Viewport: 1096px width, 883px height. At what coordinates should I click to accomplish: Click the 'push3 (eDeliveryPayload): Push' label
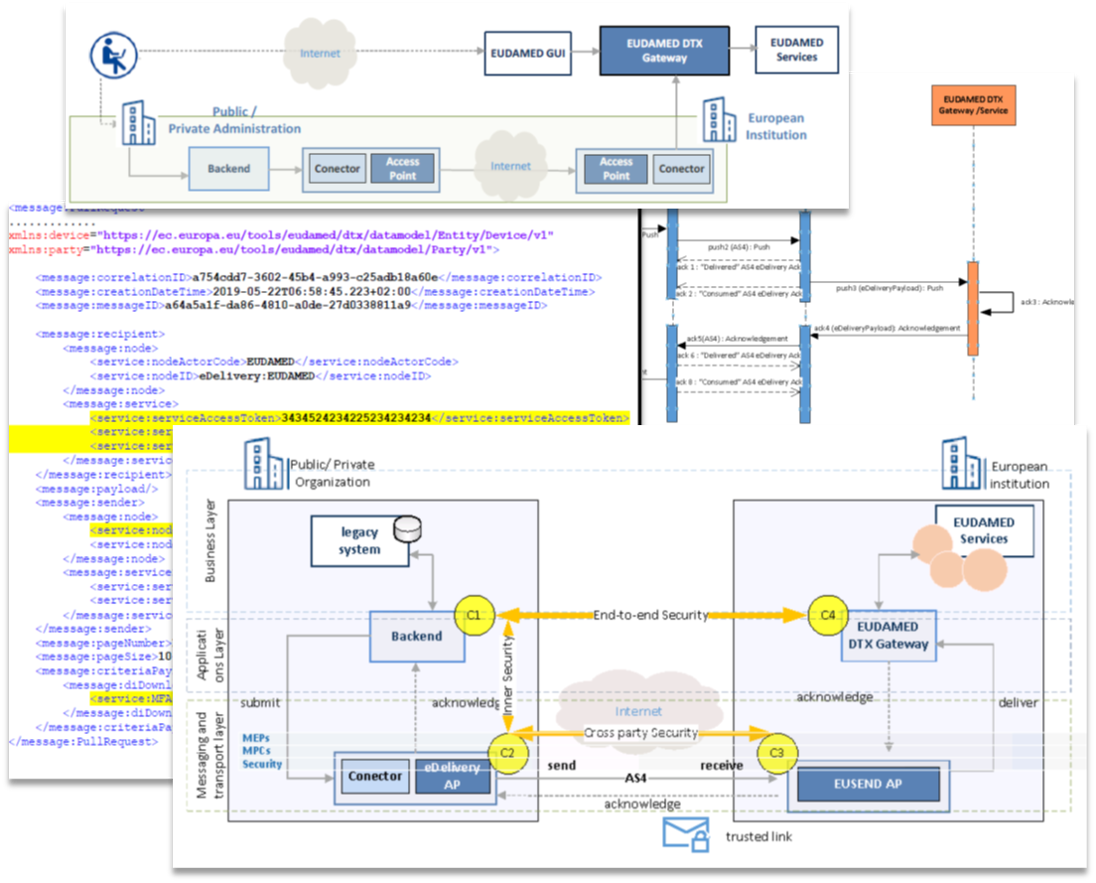[889, 287]
